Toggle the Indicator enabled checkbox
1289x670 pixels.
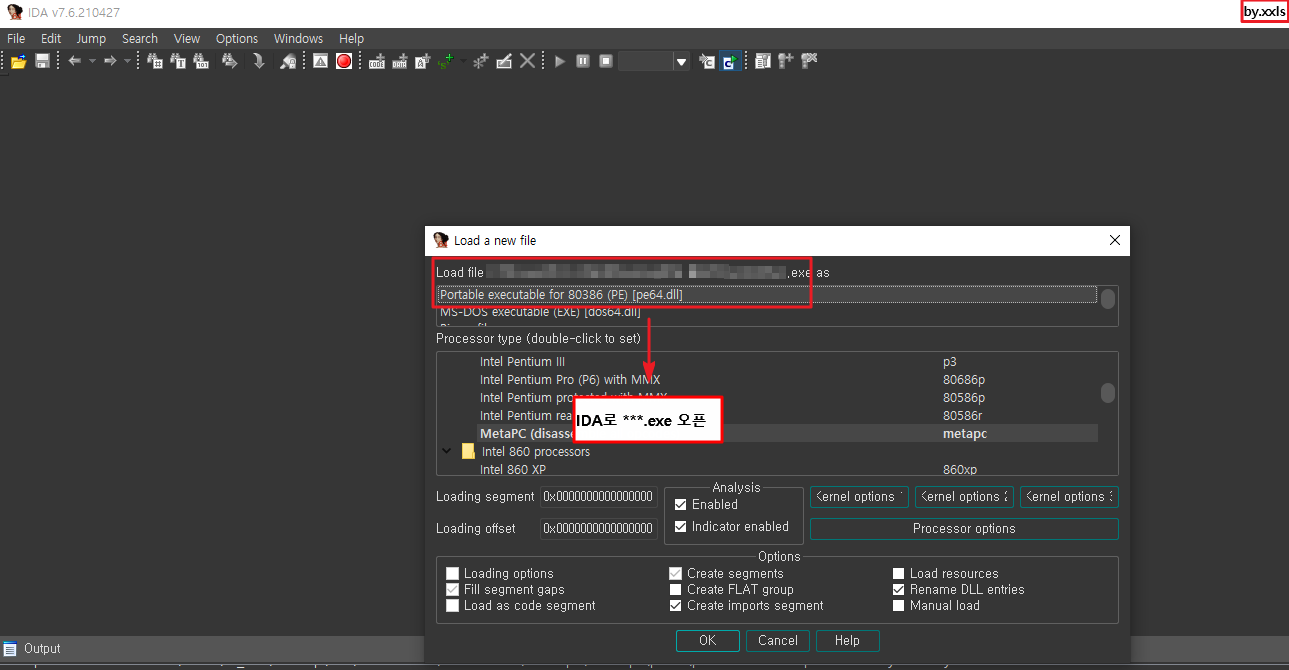point(681,527)
